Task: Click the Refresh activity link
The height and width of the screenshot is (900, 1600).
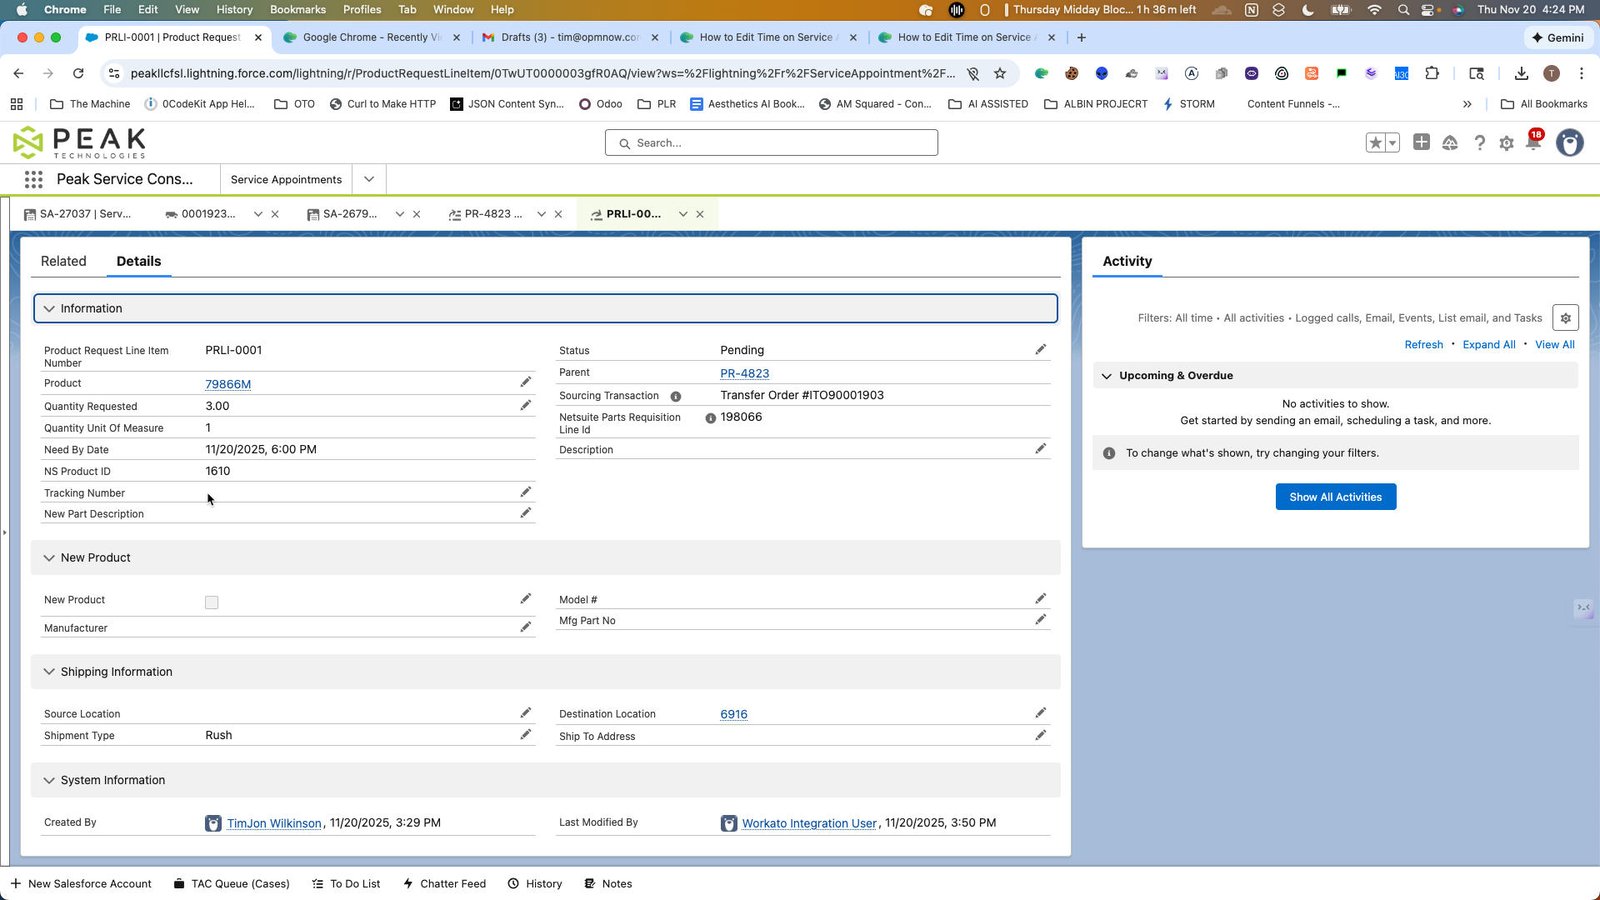Action: pos(1423,345)
